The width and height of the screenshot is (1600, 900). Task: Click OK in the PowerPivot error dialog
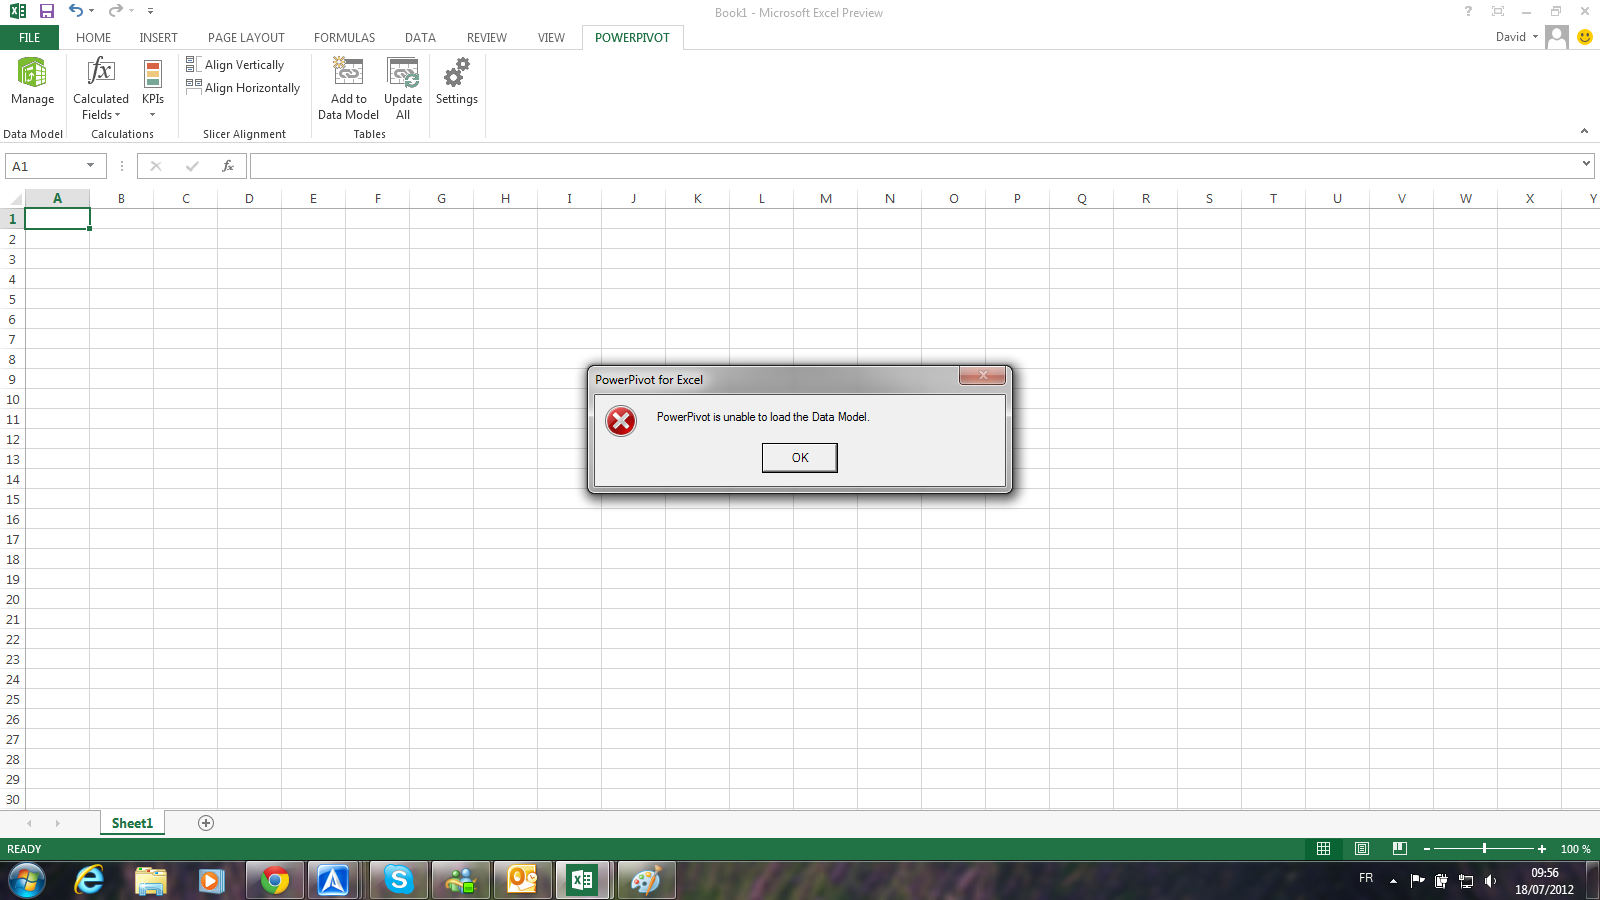tap(799, 458)
